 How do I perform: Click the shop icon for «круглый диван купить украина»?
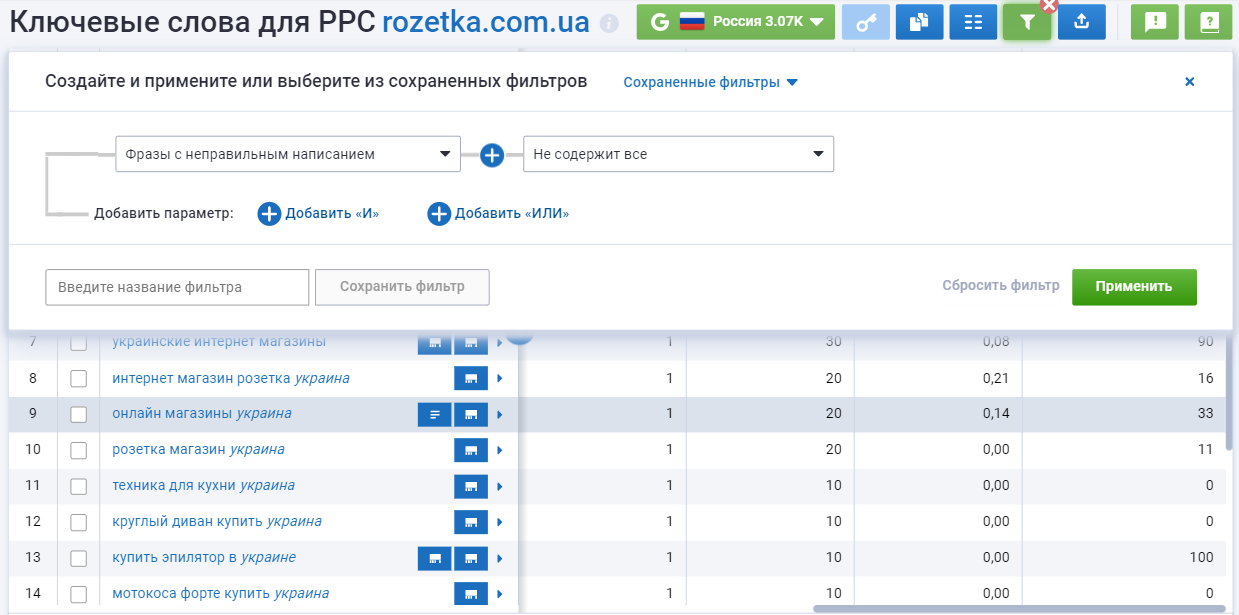(471, 522)
